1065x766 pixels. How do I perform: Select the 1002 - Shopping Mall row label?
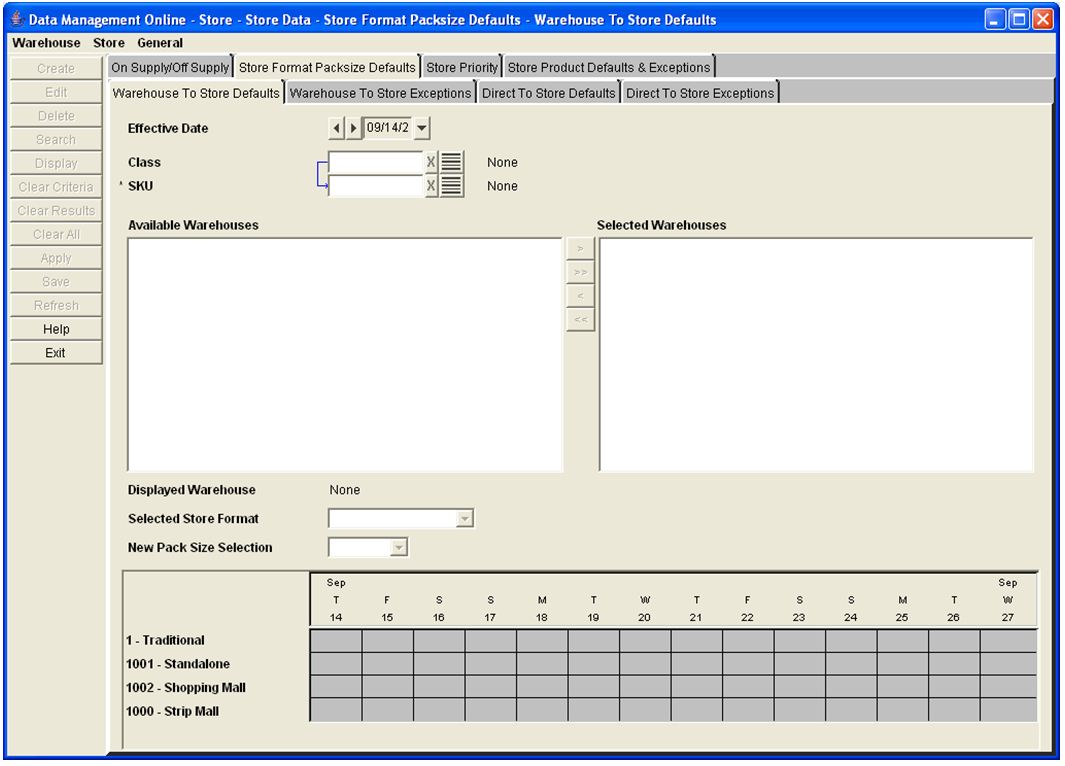point(185,688)
